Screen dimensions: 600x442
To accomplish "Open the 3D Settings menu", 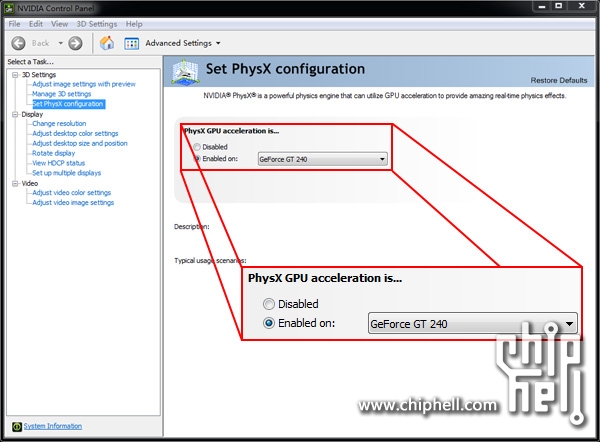I will 96,24.
